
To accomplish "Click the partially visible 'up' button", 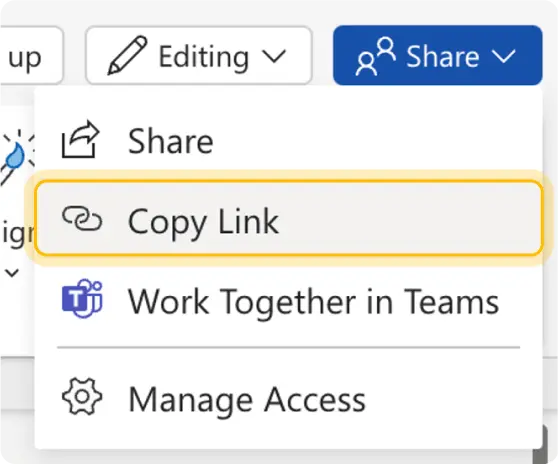I will click(31, 55).
